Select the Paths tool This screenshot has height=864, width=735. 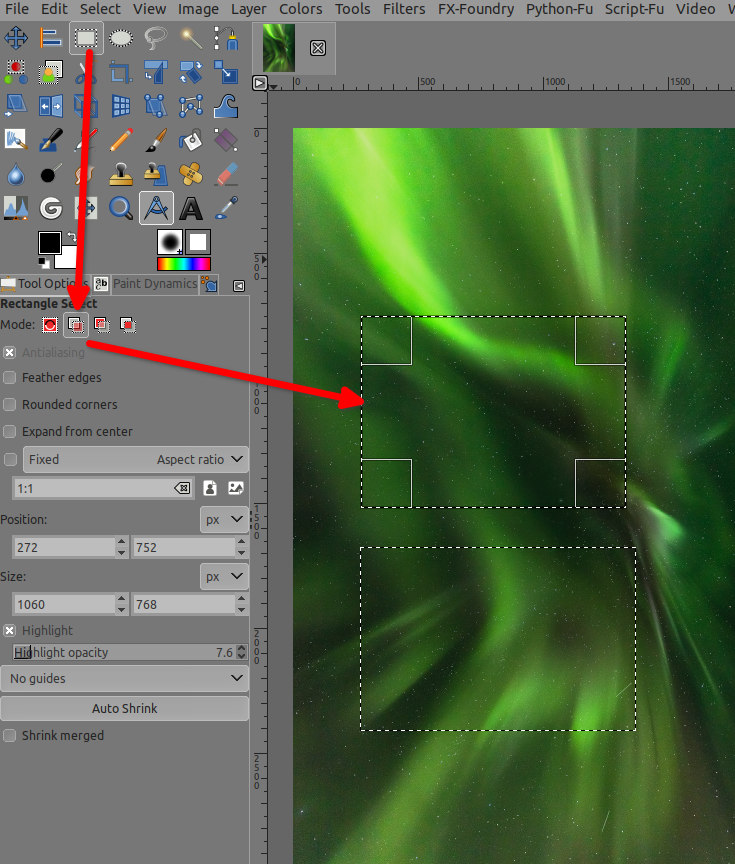click(x=226, y=38)
